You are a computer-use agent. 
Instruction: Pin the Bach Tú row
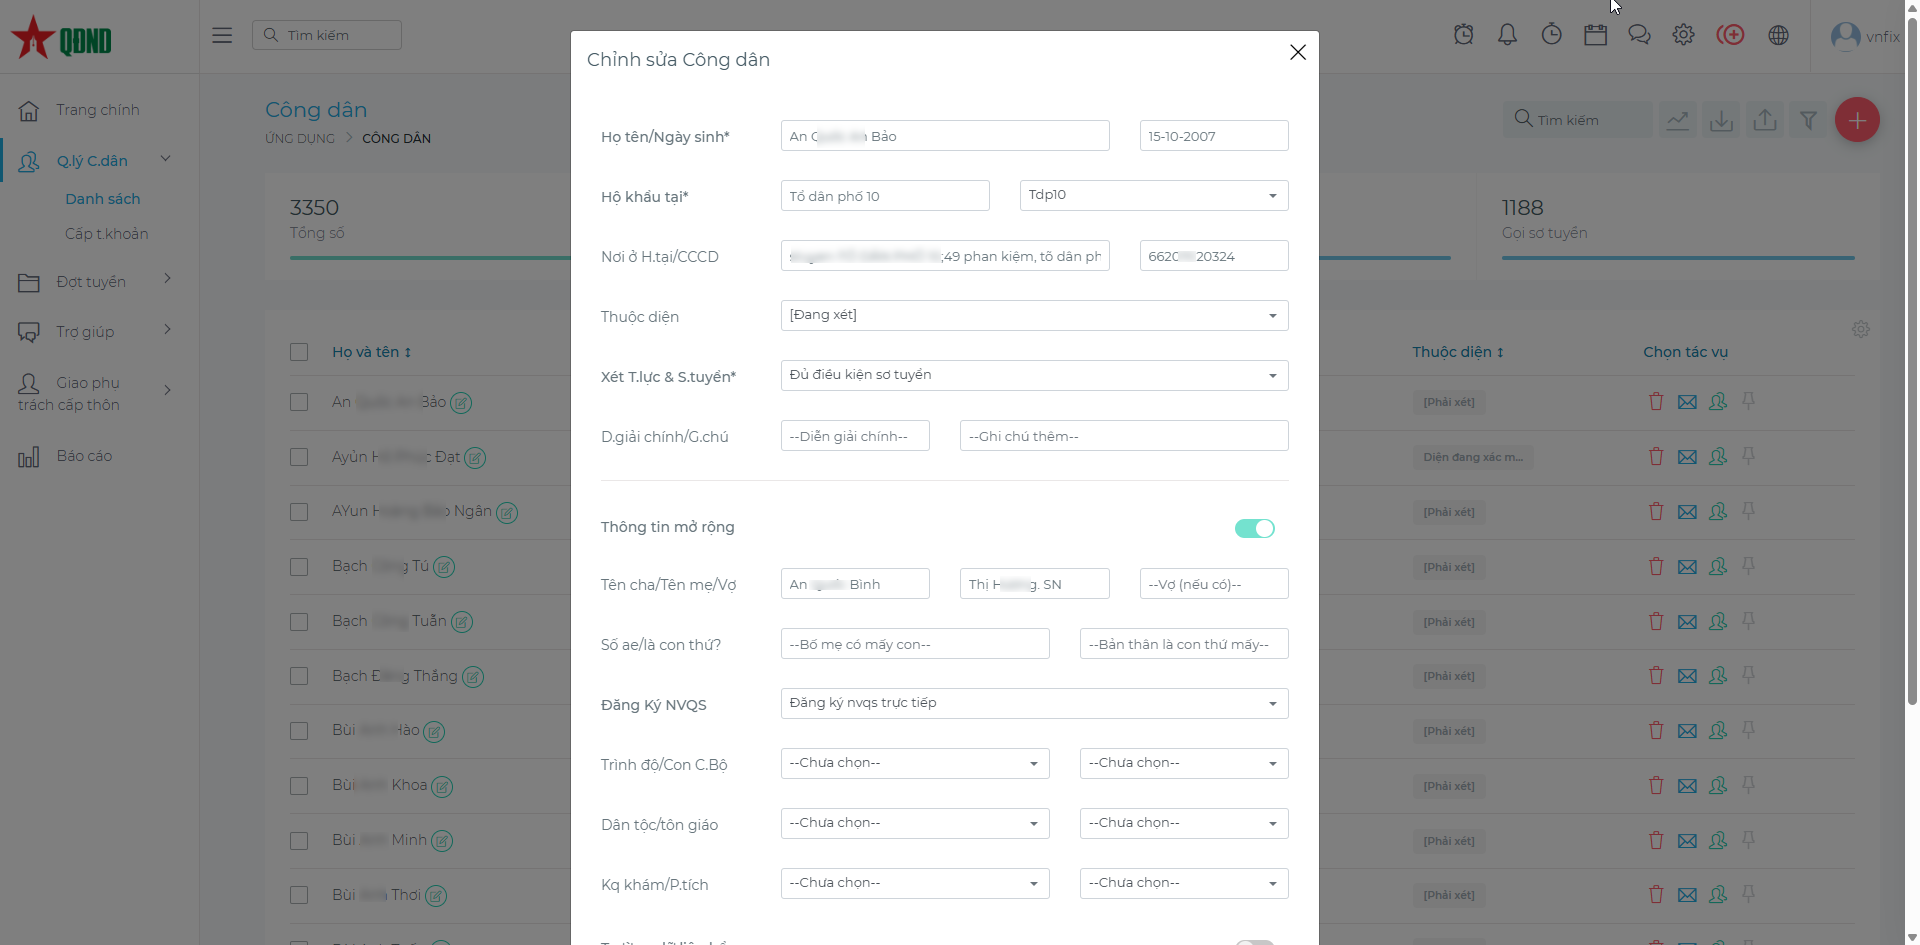(x=1748, y=566)
